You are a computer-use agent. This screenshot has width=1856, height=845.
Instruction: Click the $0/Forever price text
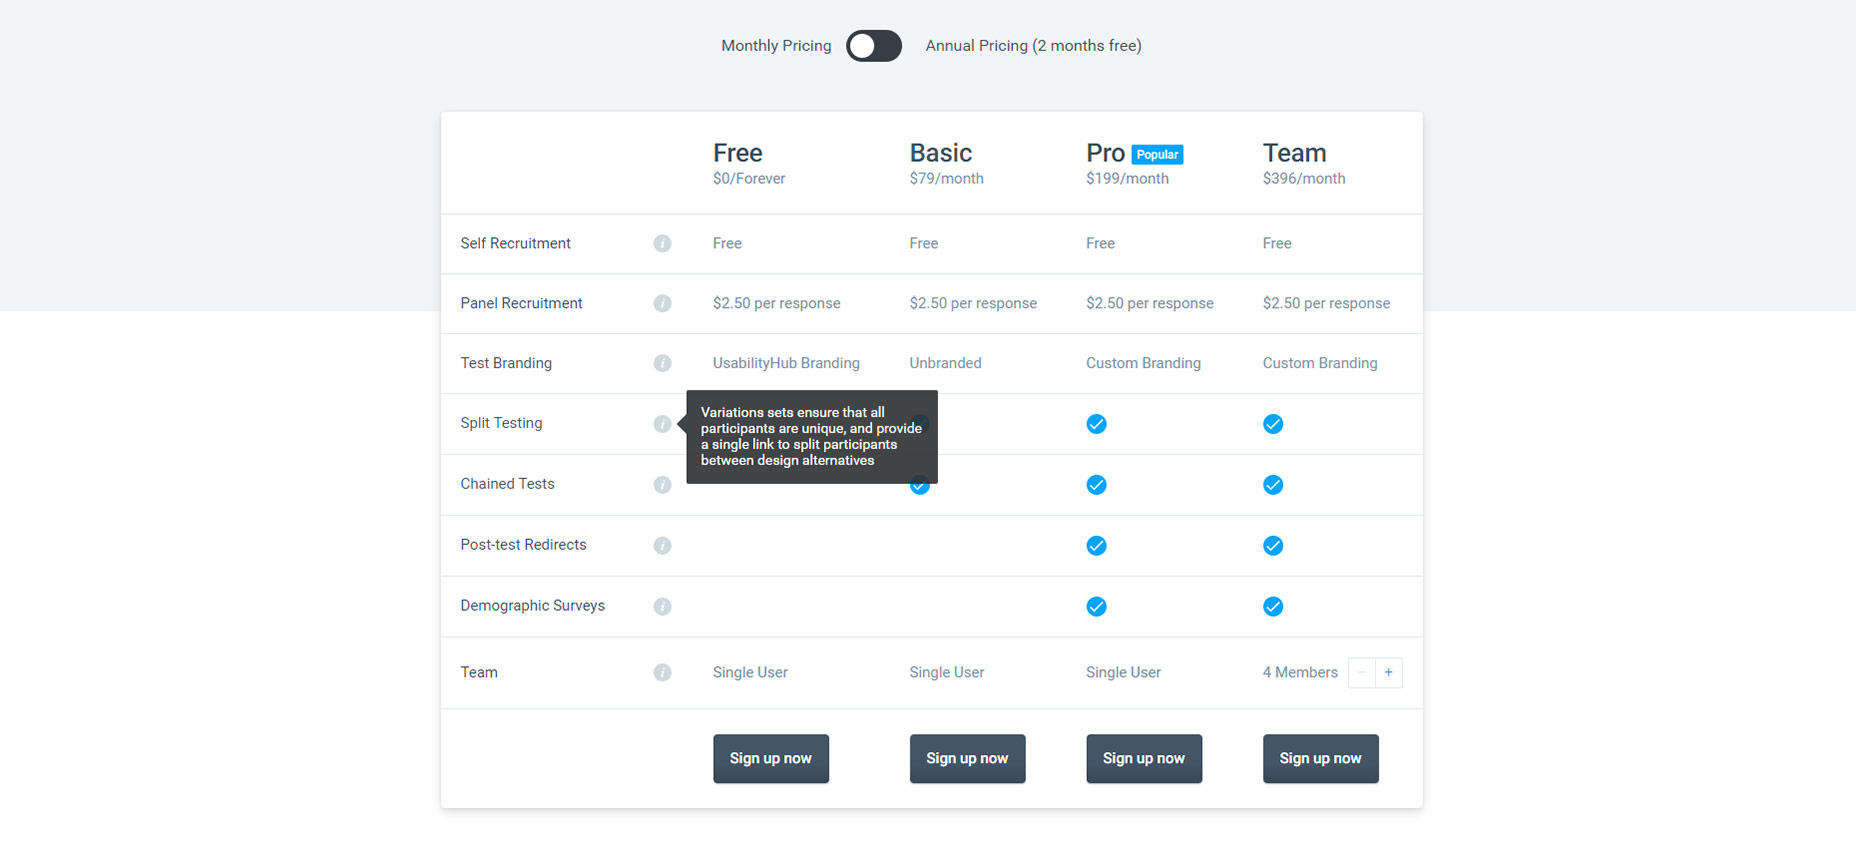[749, 179]
